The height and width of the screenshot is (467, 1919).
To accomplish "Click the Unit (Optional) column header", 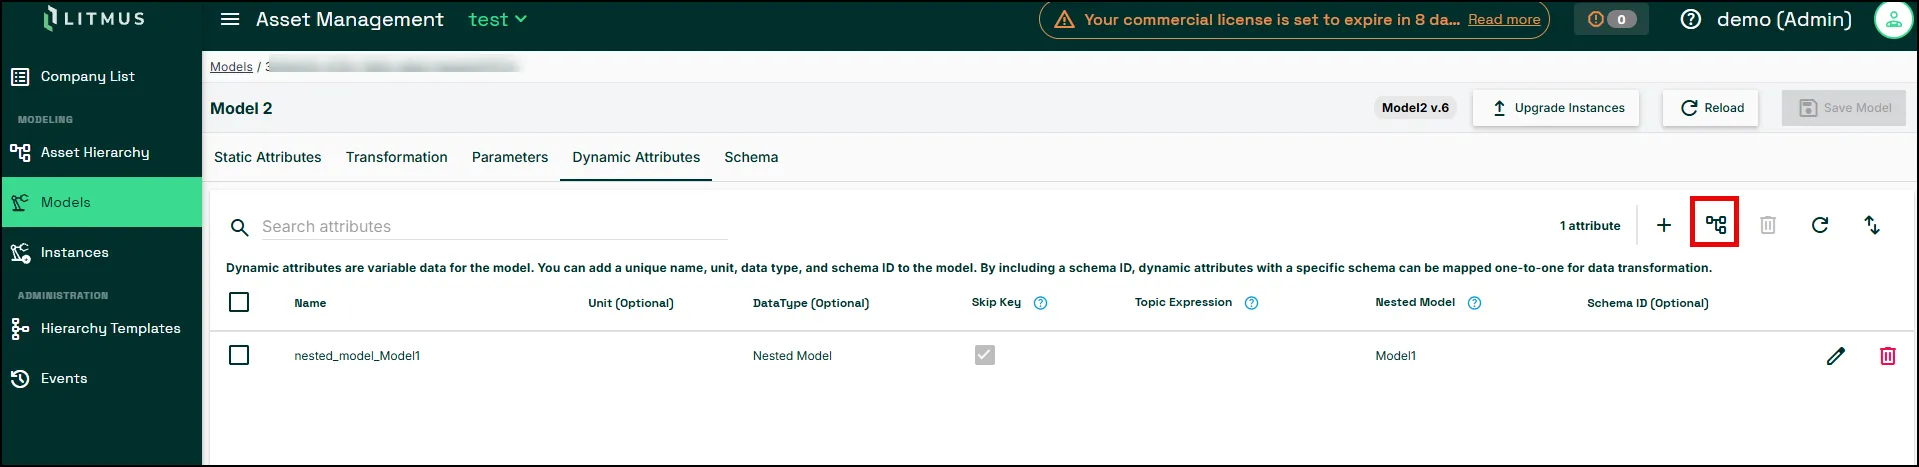I will (x=631, y=303).
